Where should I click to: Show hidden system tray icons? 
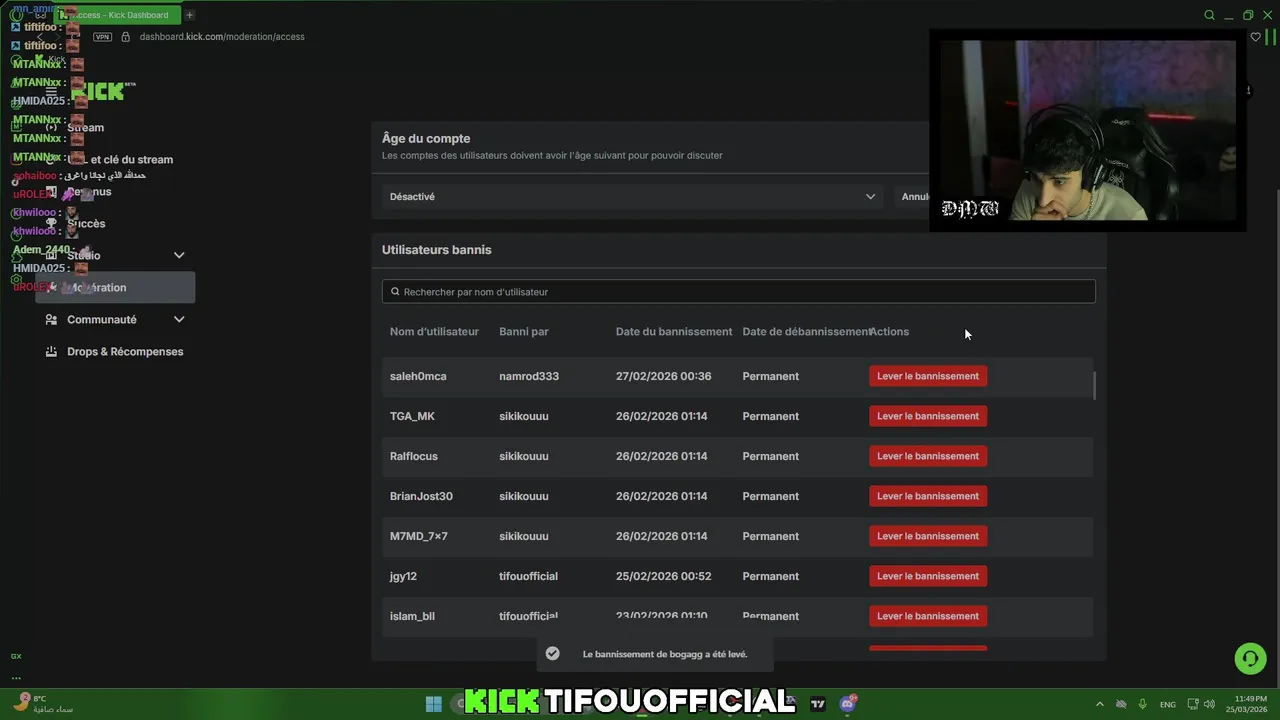[x=1100, y=704]
